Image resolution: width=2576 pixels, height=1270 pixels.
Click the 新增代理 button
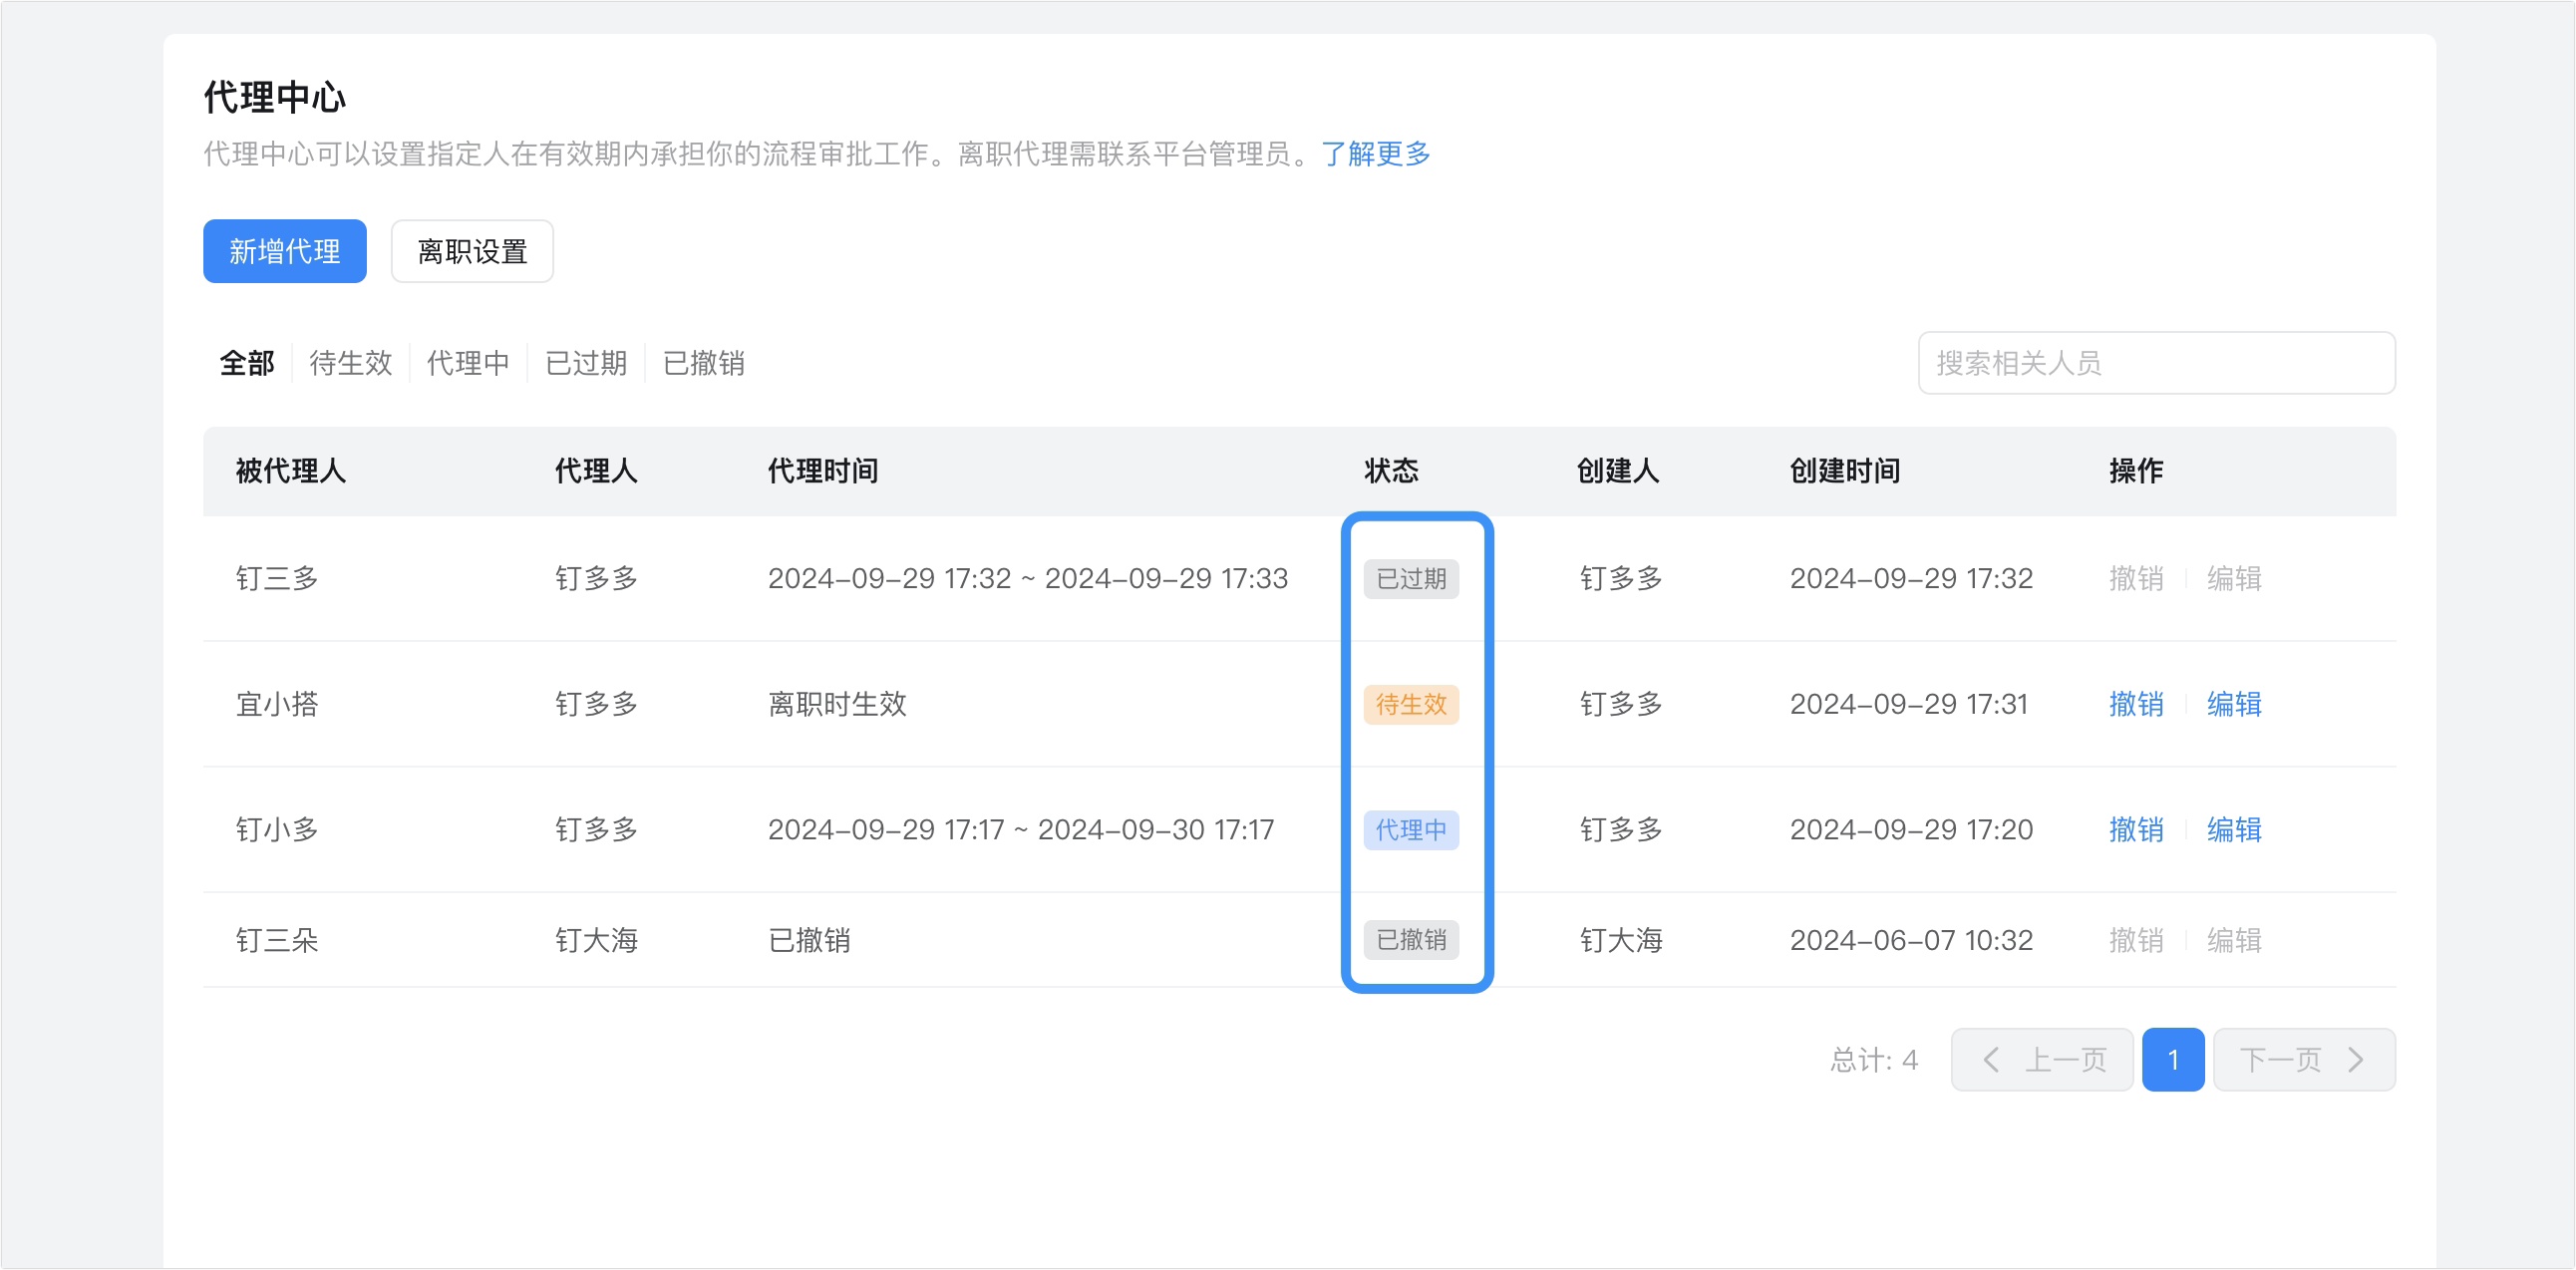[284, 251]
